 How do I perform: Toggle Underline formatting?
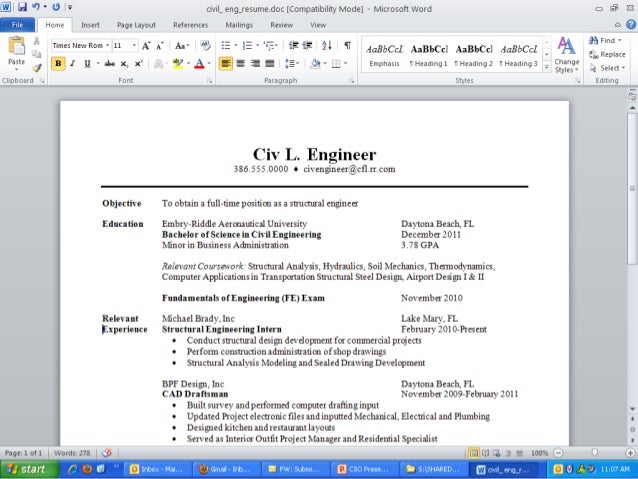pos(87,63)
